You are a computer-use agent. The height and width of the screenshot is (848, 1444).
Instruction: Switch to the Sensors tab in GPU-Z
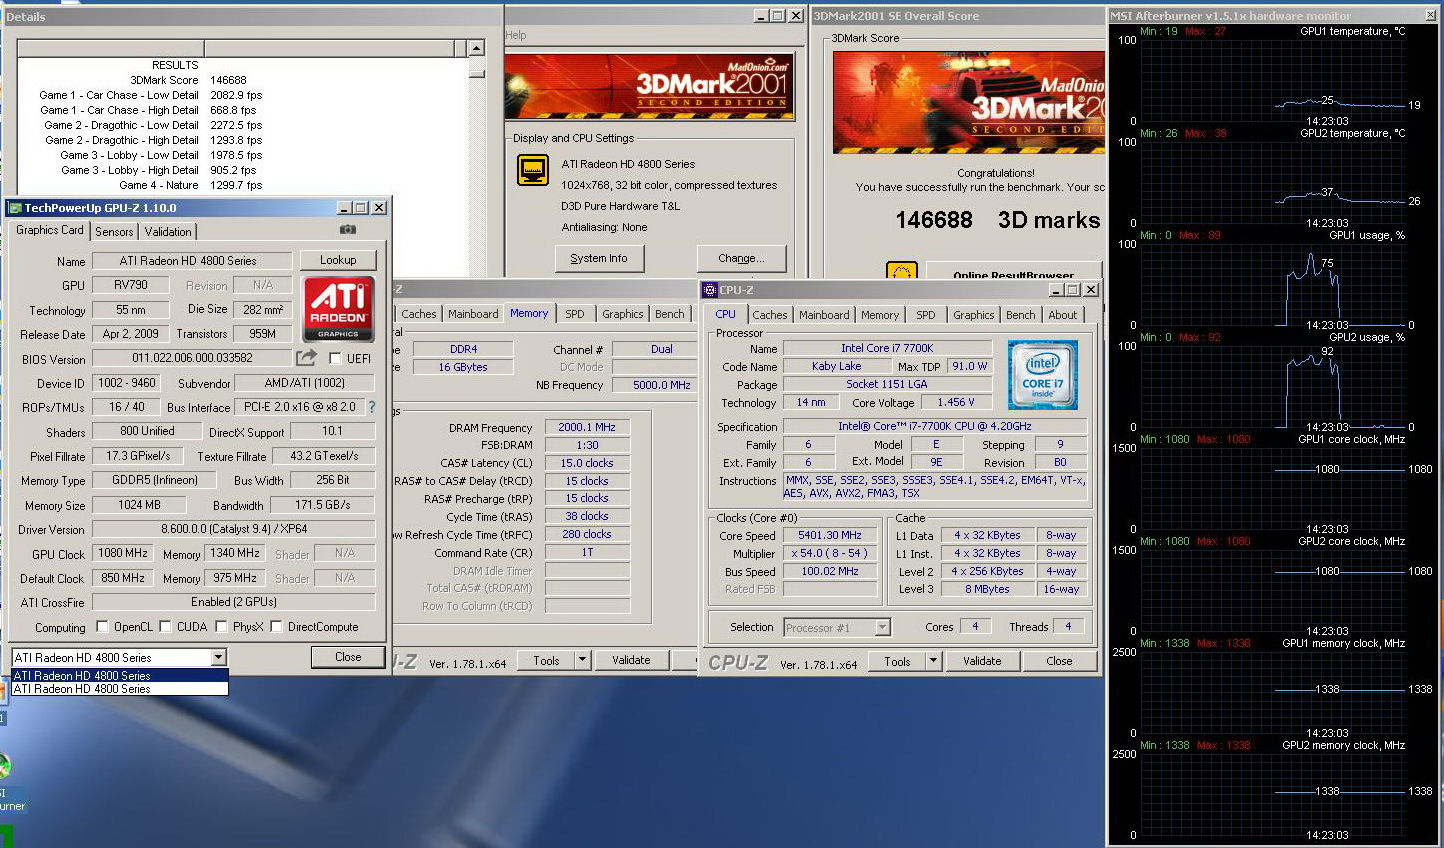(114, 231)
